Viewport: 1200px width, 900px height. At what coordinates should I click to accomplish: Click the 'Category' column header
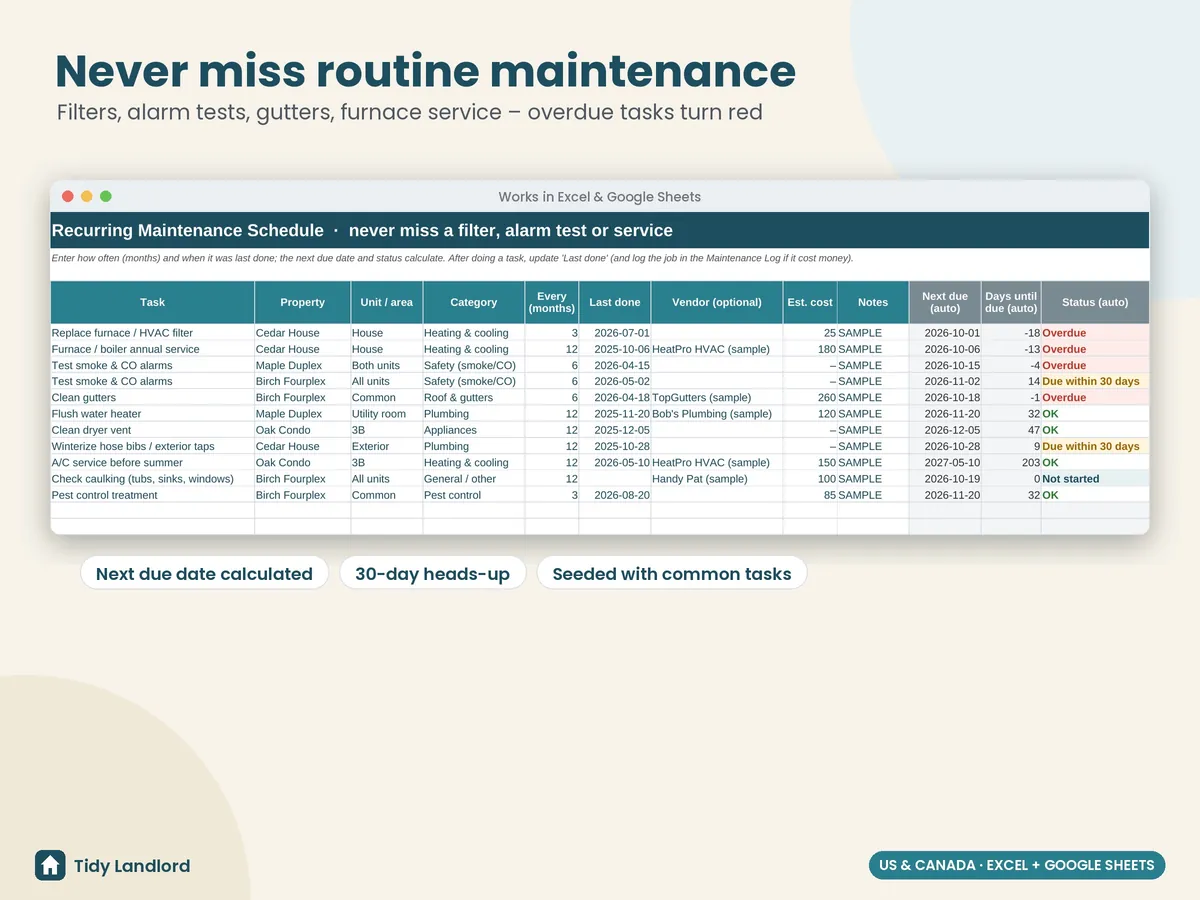(474, 302)
